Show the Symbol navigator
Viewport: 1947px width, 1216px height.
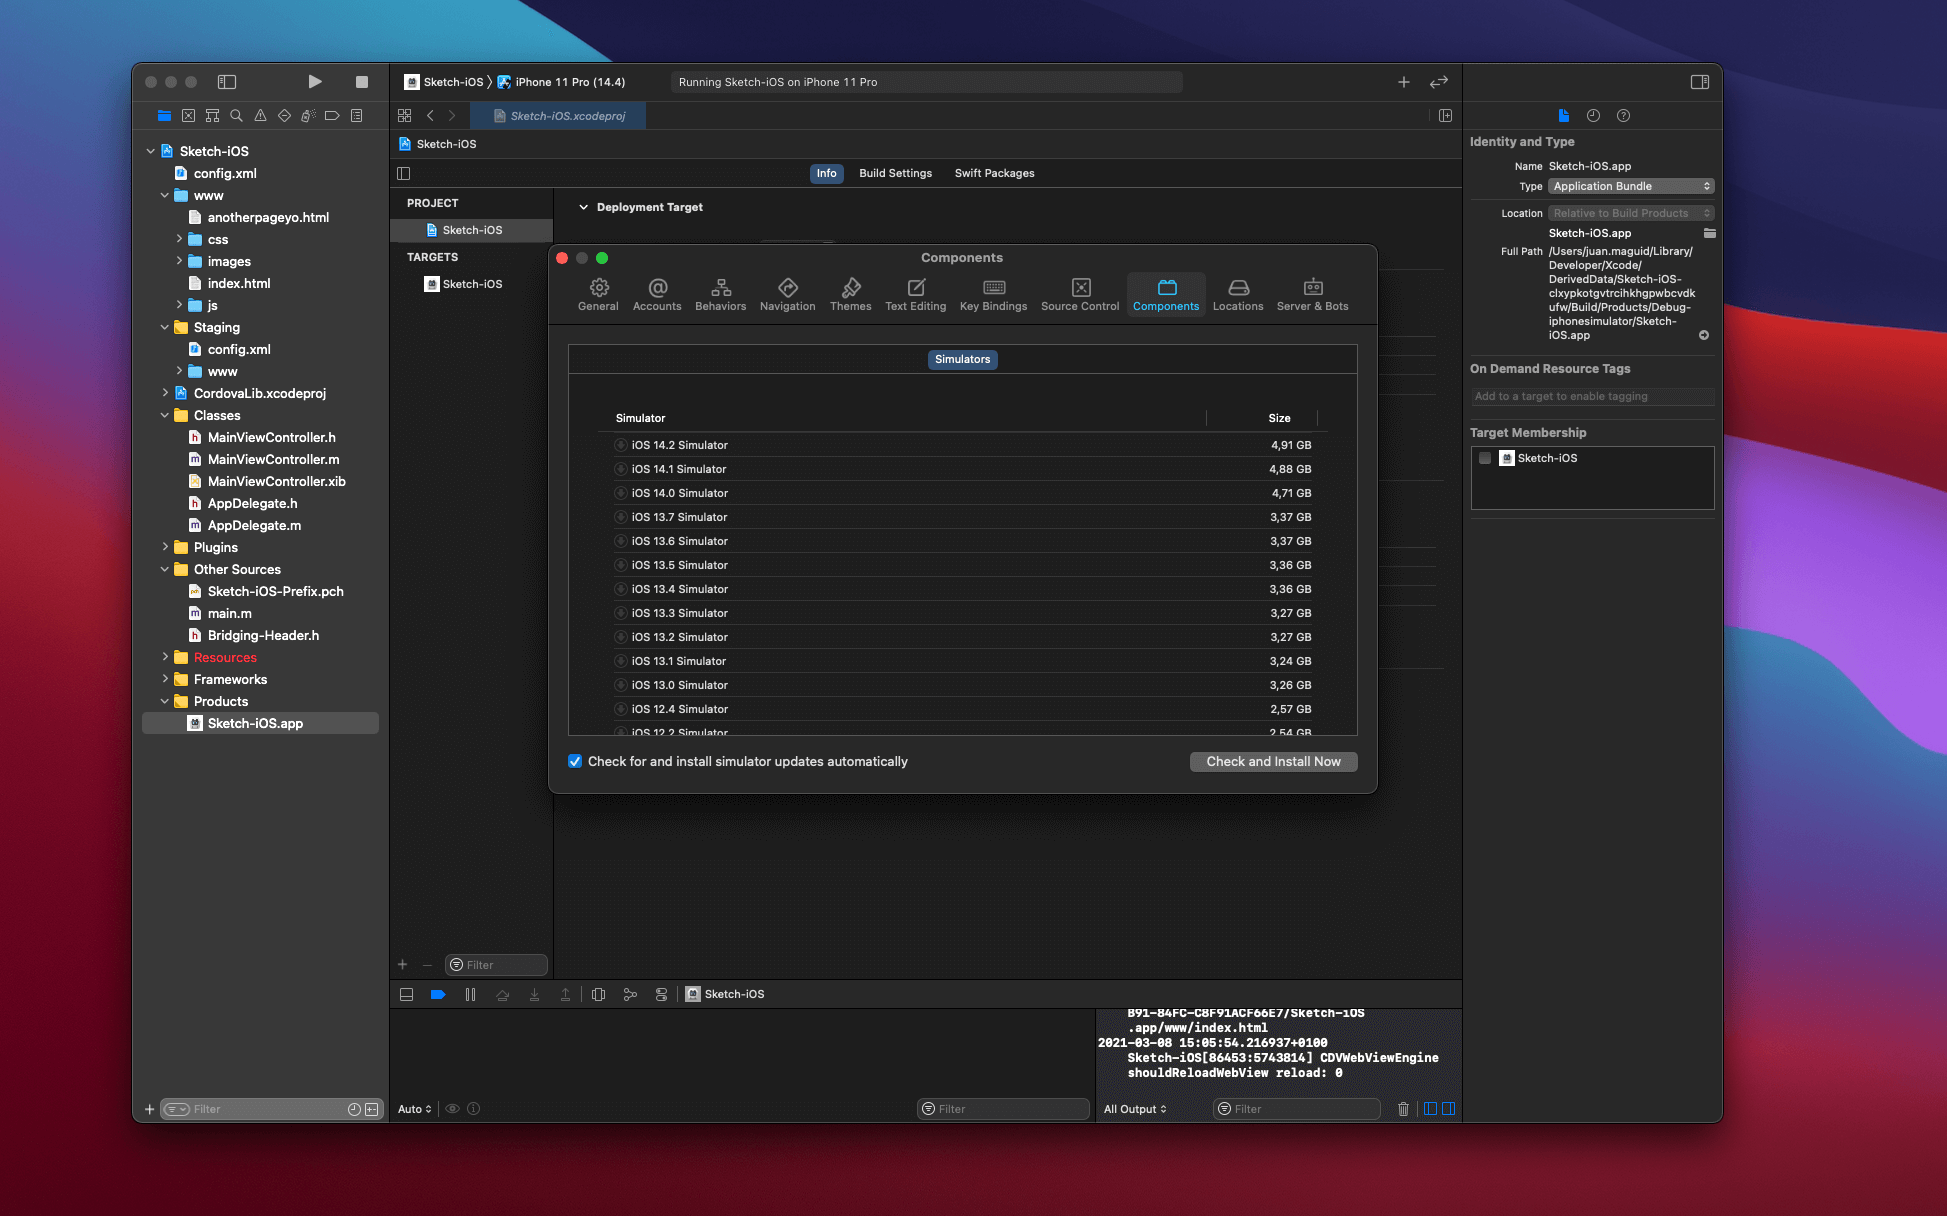pyautogui.click(x=212, y=116)
